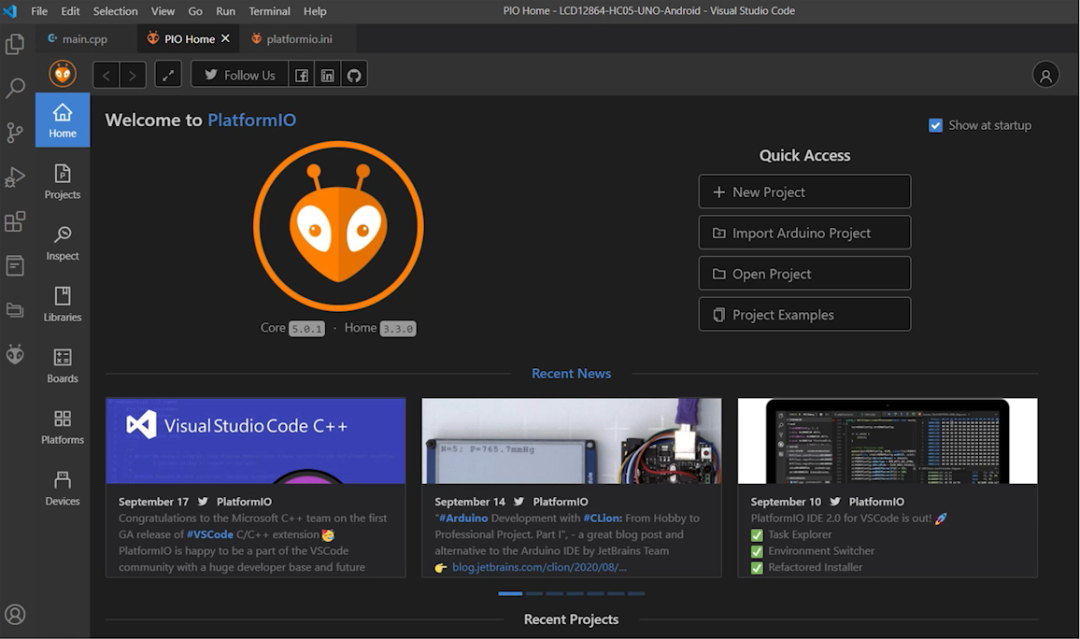Navigate back with the left arrow
This screenshot has height=639, width=1080.
pyautogui.click(x=106, y=75)
